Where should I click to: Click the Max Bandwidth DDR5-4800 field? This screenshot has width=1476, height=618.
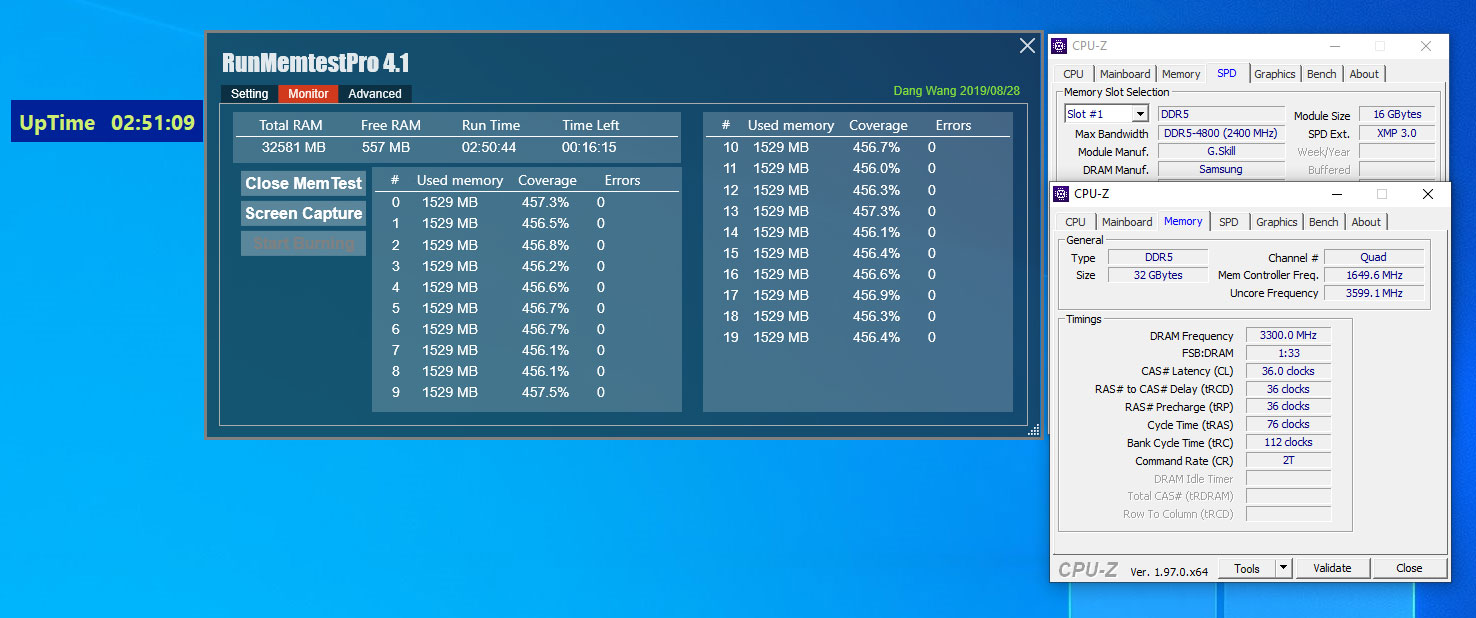point(1221,133)
